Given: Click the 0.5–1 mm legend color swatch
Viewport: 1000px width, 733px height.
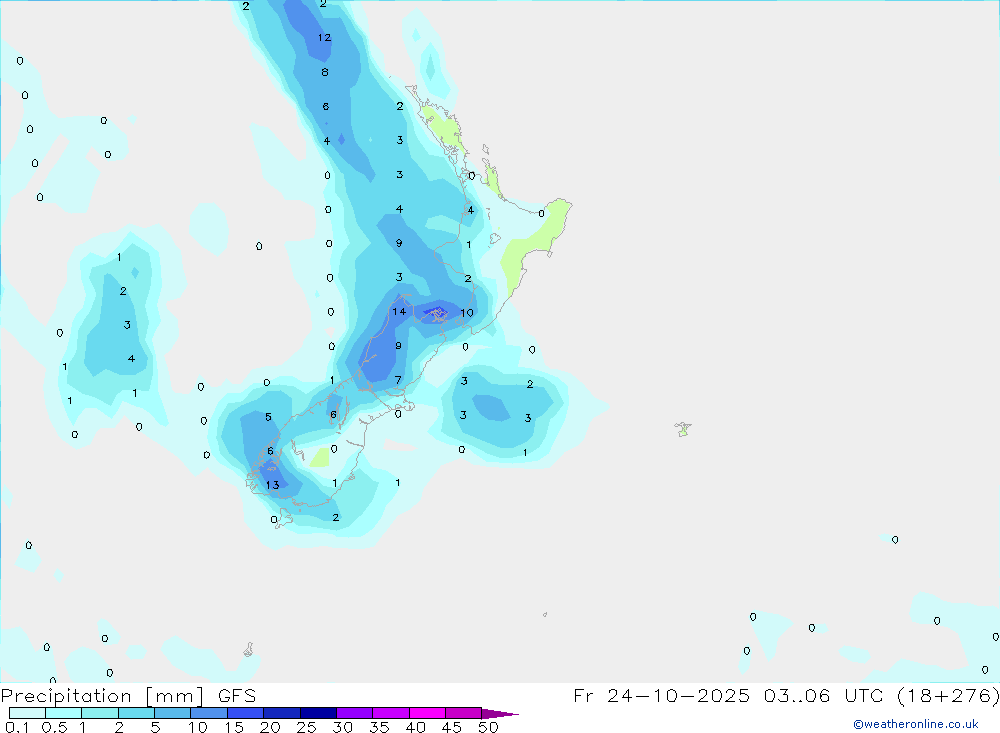Looking at the screenshot, I should 64,713.
